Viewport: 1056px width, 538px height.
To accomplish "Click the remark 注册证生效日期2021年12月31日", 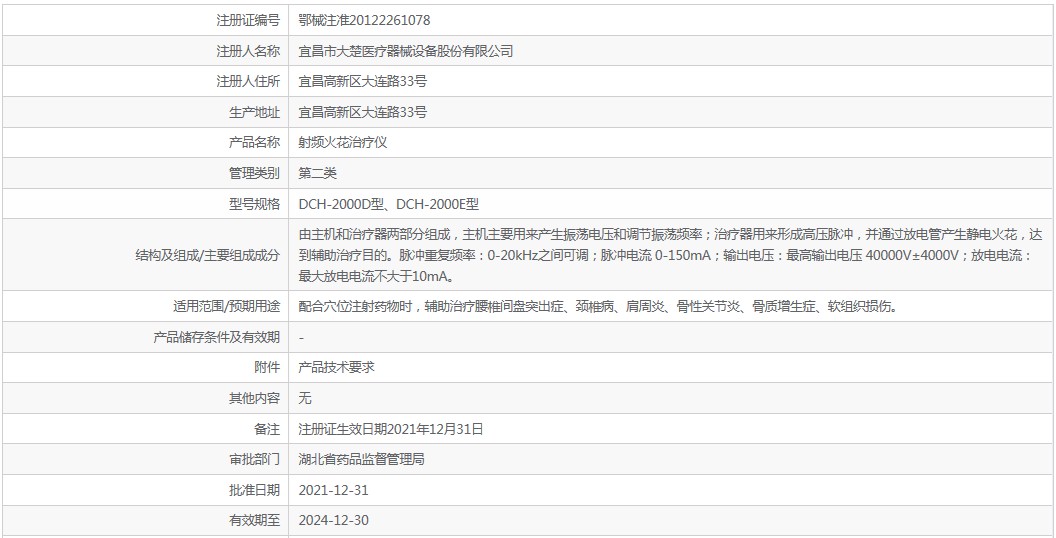I will click(391, 429).
